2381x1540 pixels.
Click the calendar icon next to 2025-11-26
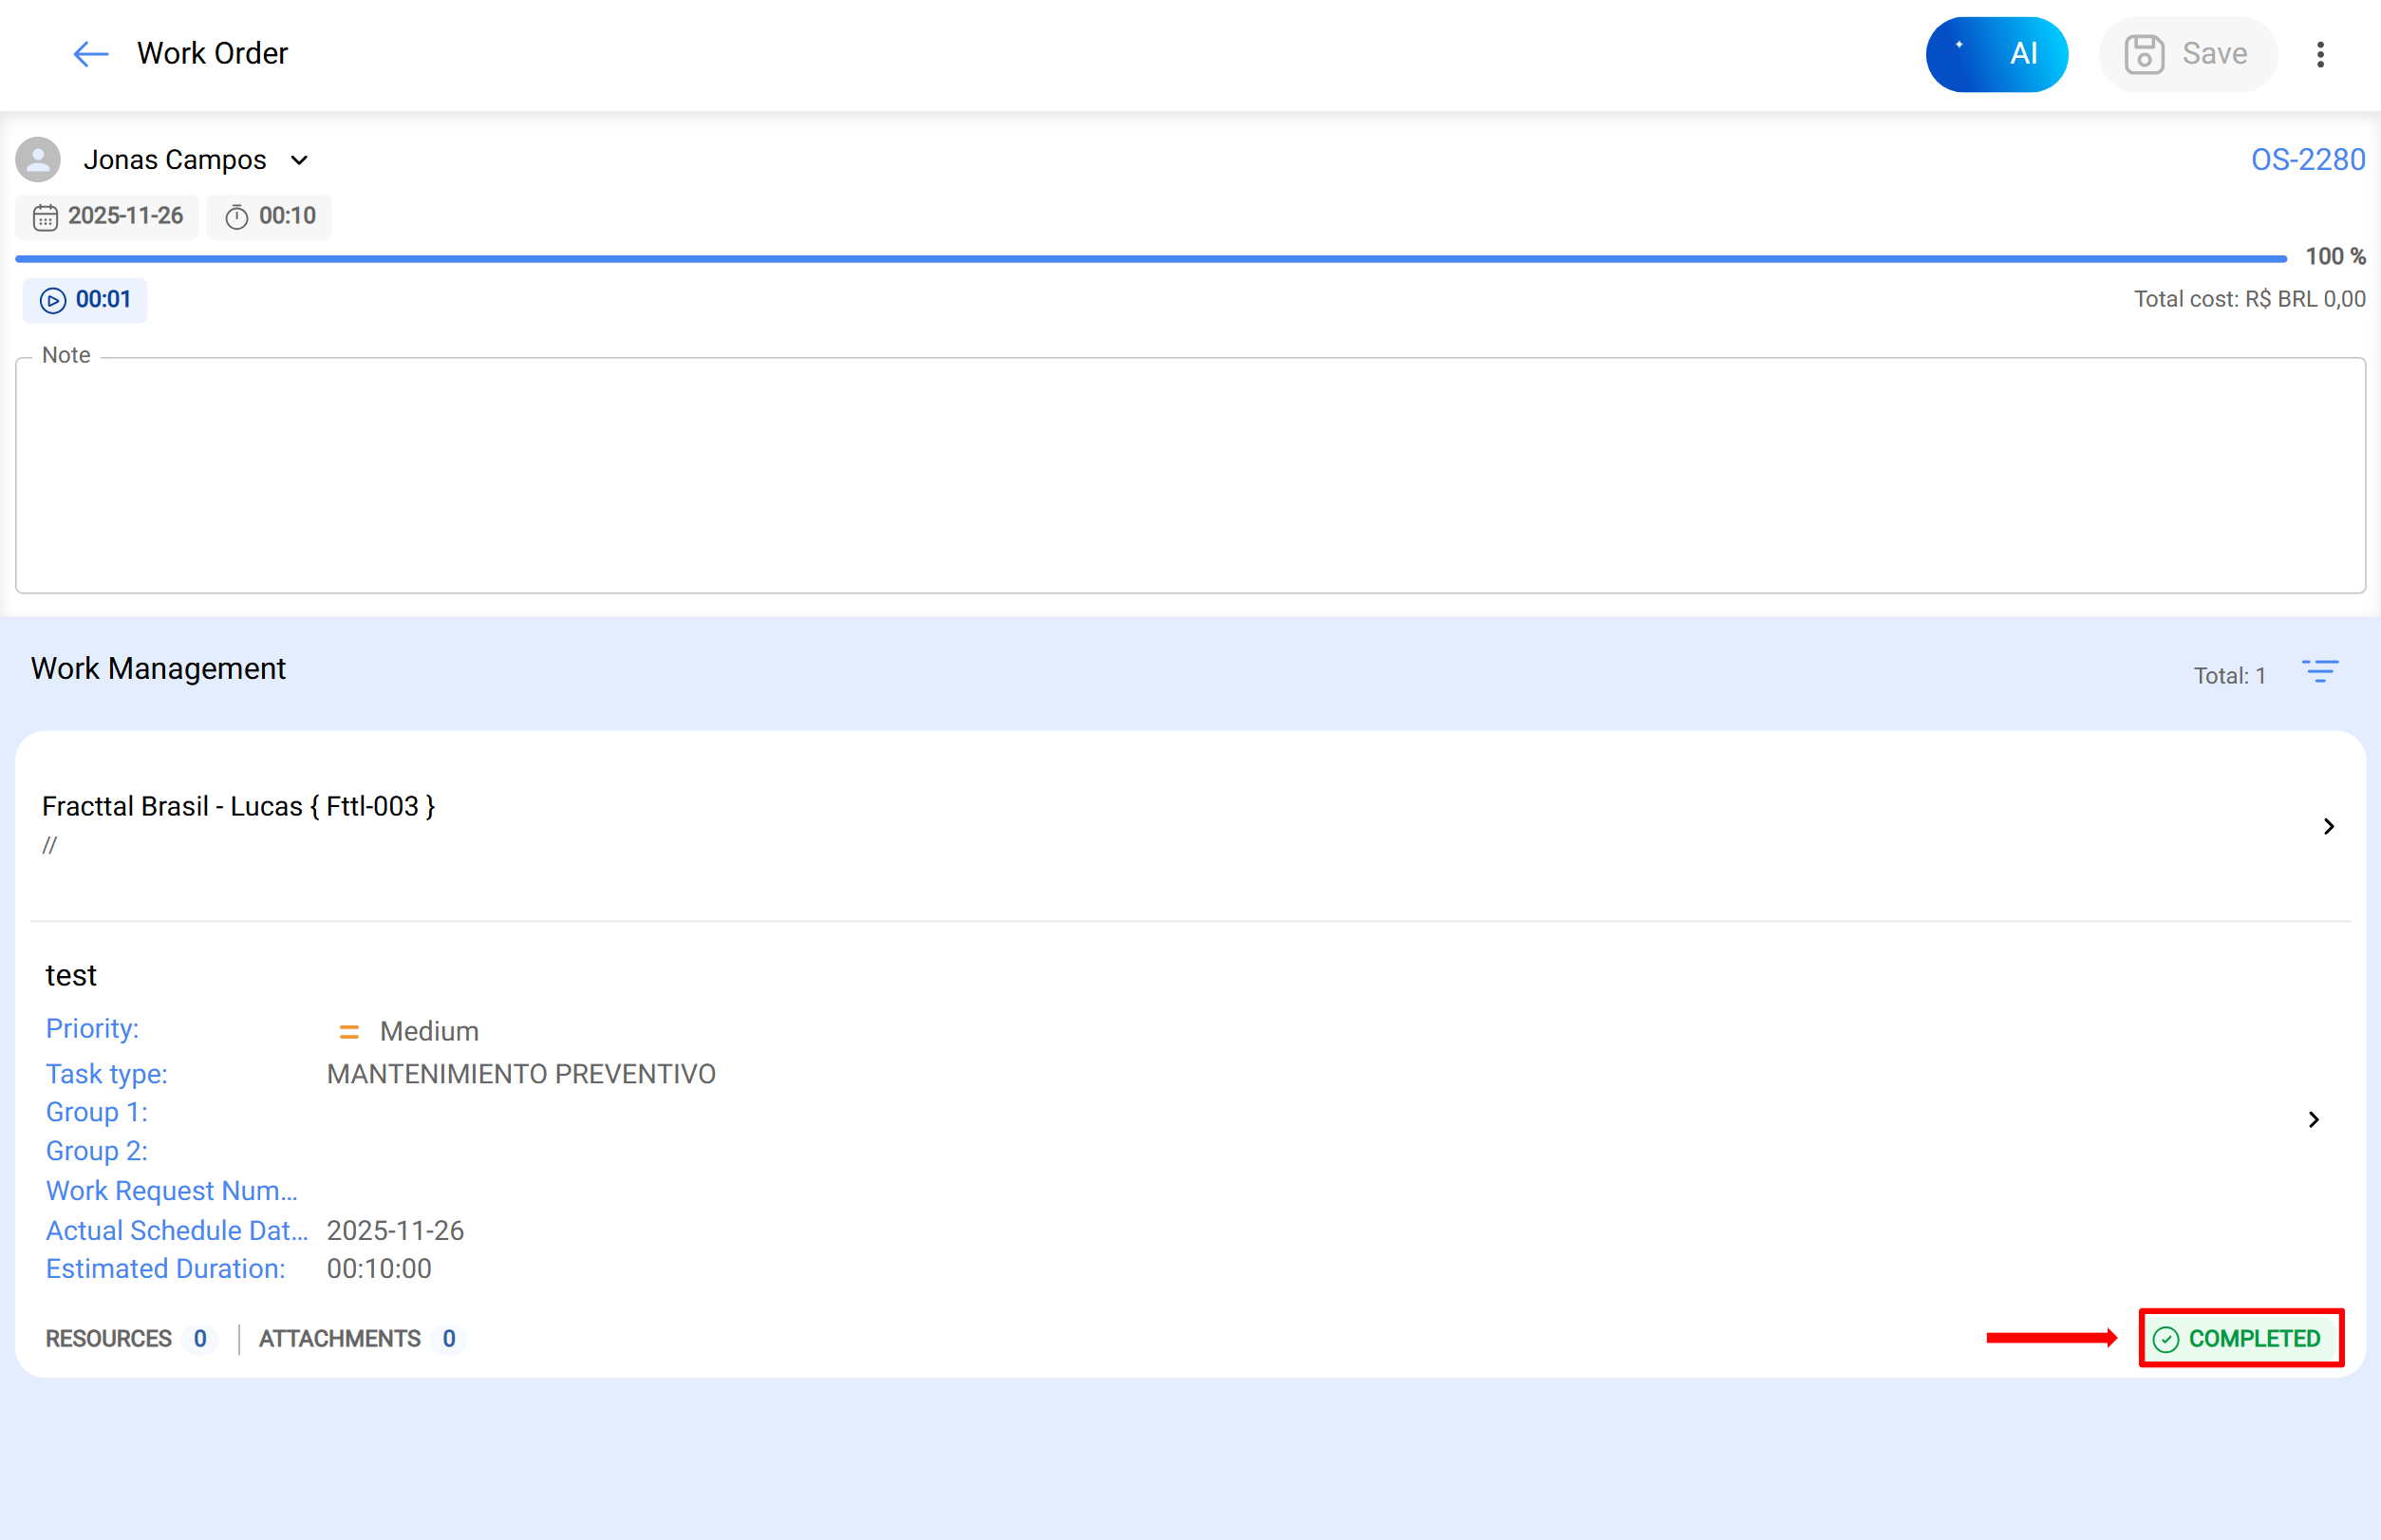(x=46, y=216)
